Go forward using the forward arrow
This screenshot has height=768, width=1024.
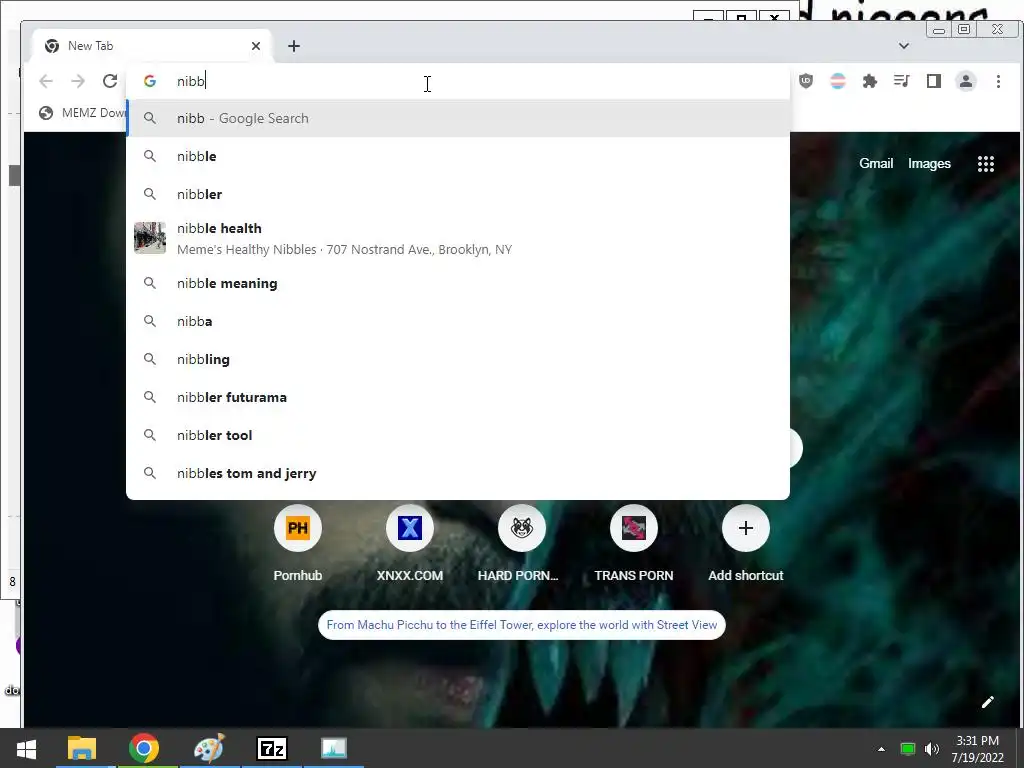pos(78,81)
